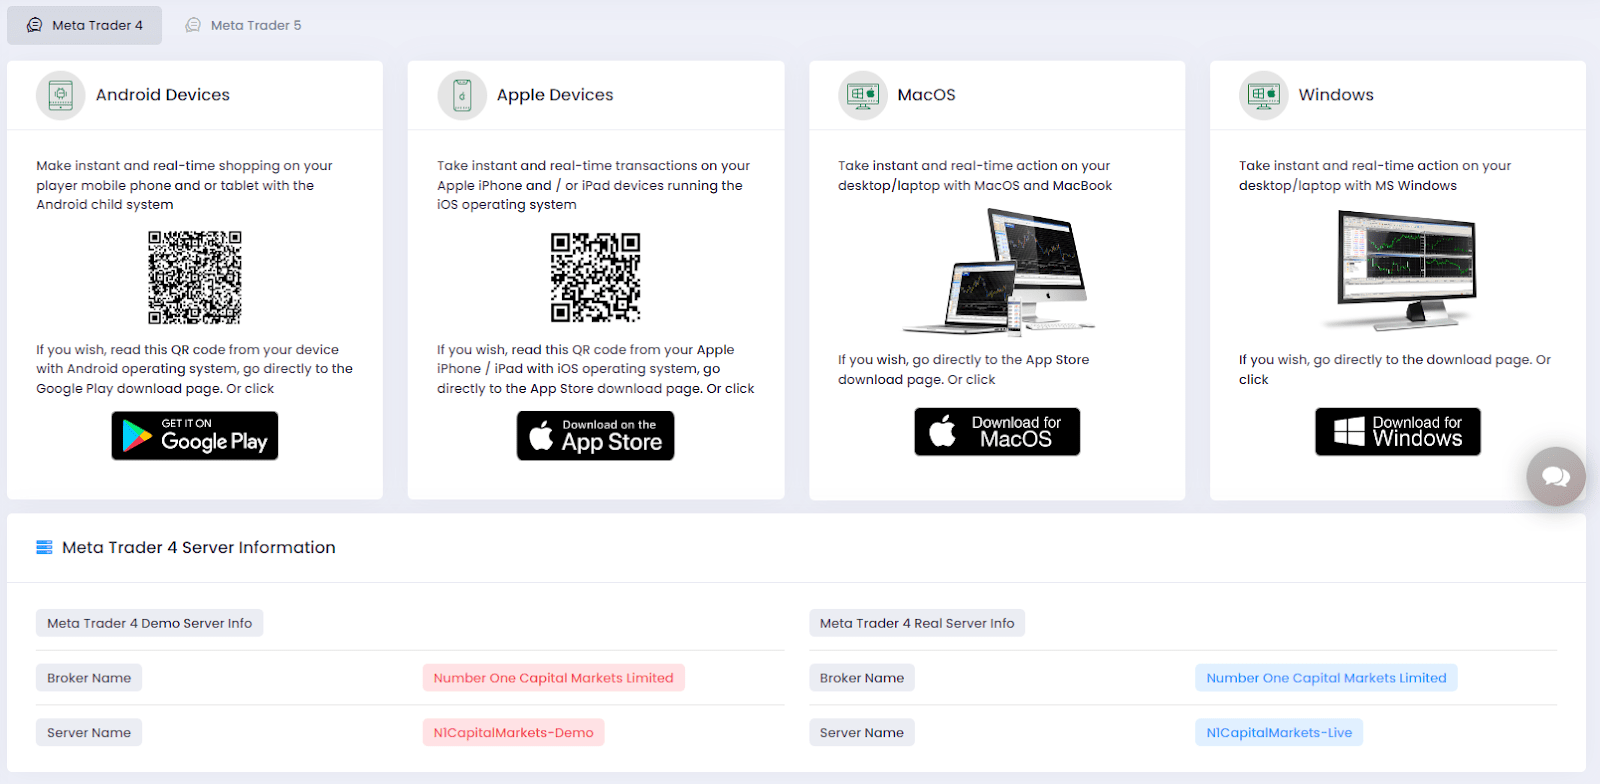The height and width of the screenshot is (784, 1600).
Task: Click Download on the App Store button
Action: pyautogui.click(x=596, y=436)
